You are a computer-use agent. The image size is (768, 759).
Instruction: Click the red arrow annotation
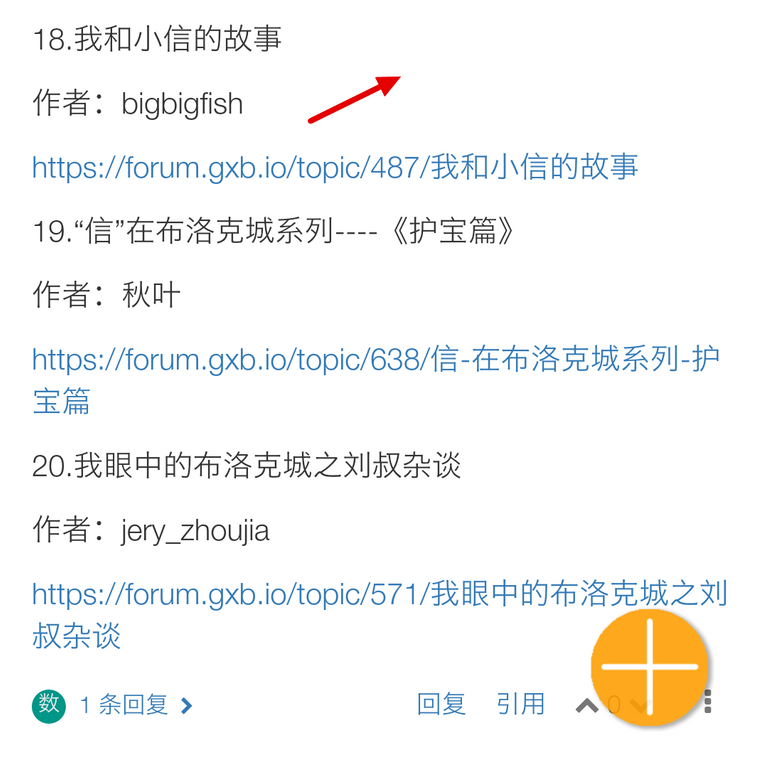[355, 99]
